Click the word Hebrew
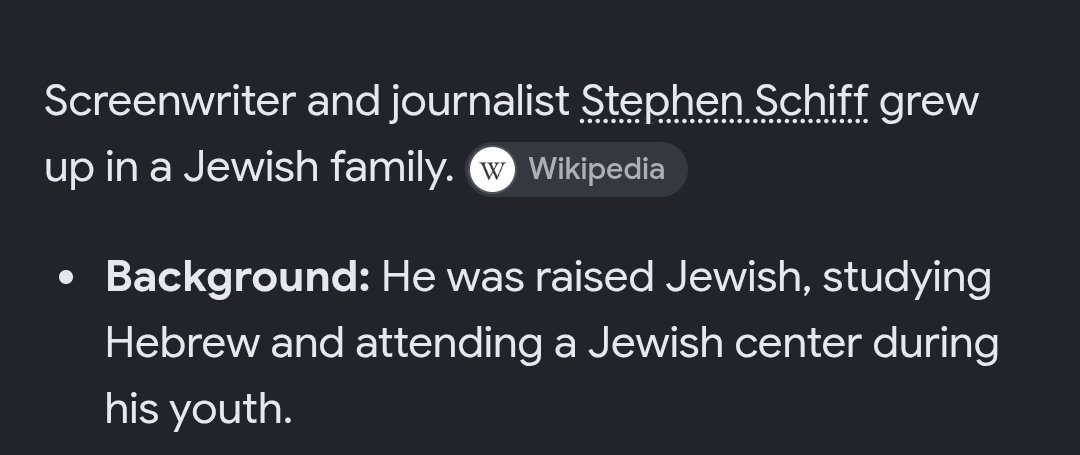The height and width of the screenshot is (455, 1080). [183, 343]
